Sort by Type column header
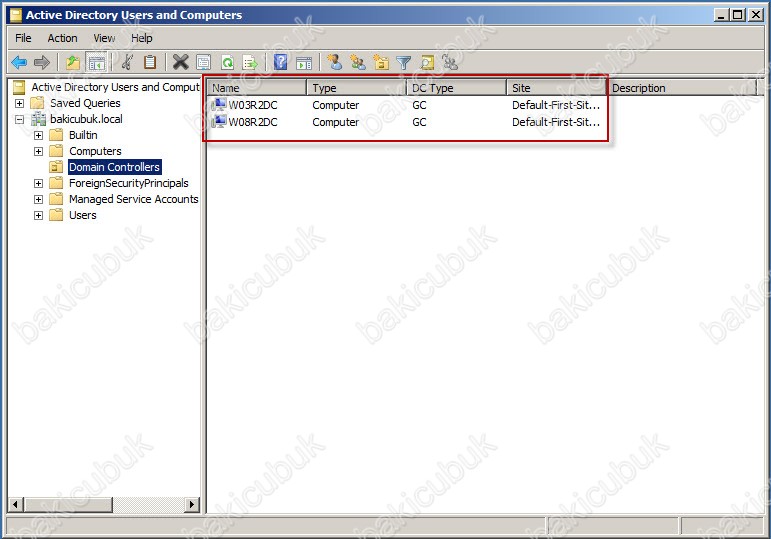 tap(357, 88)
